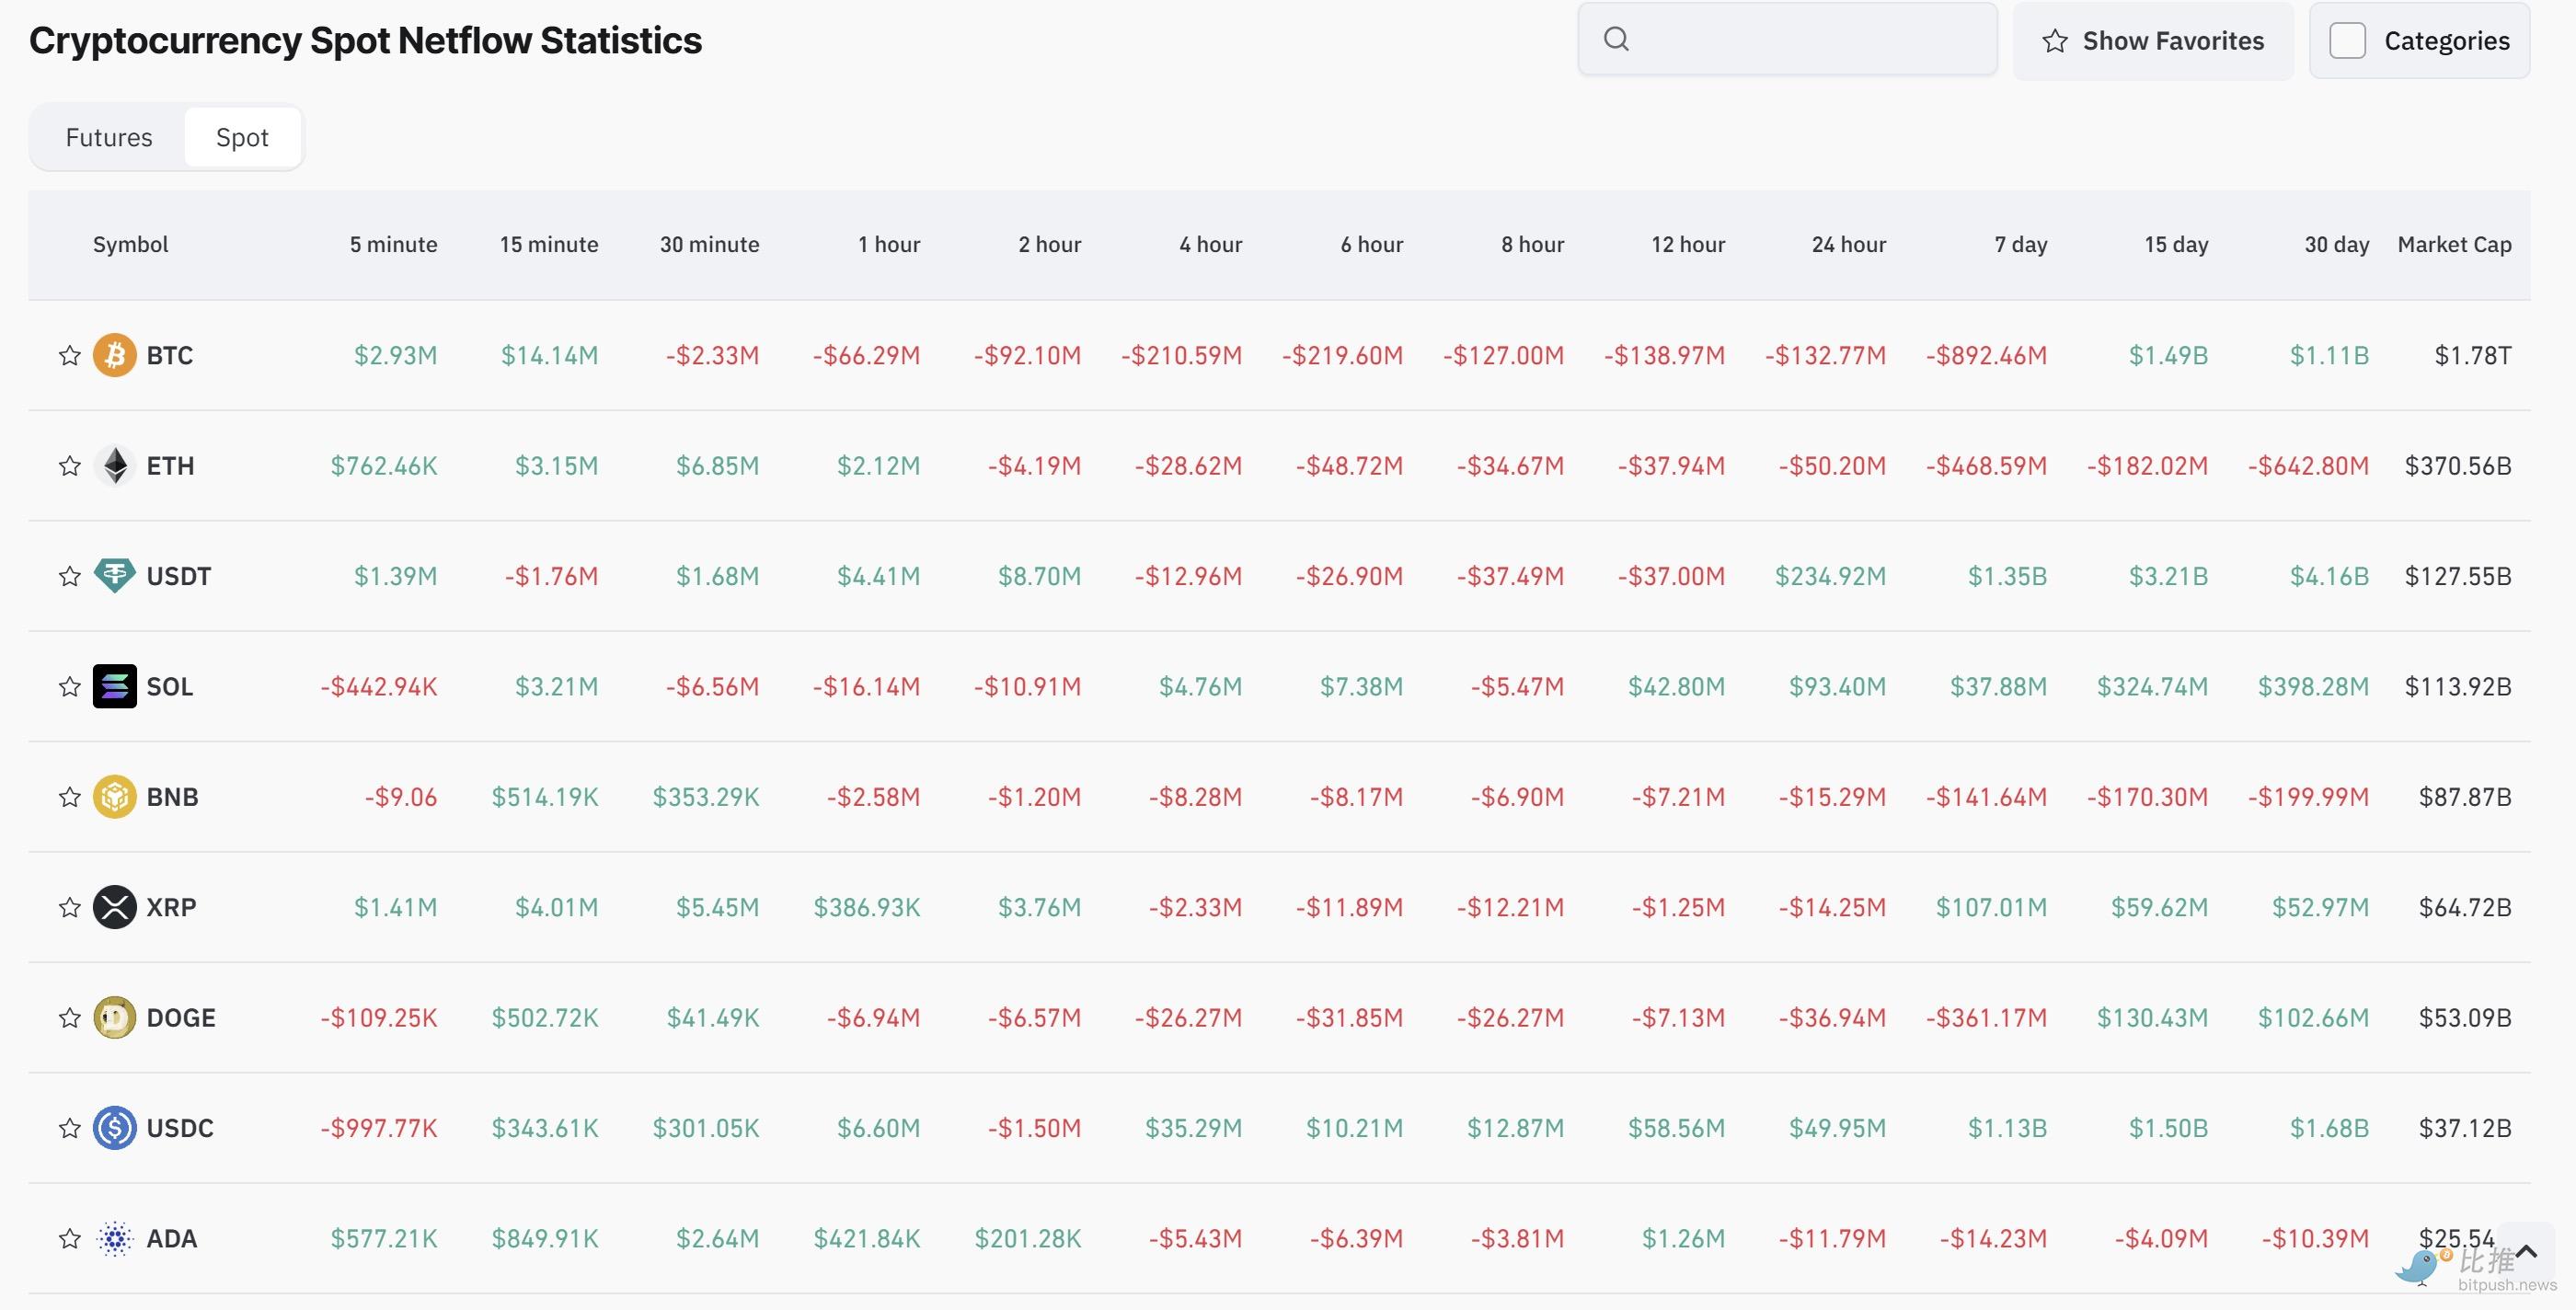Favorite BNB with its star icon
The image size is (2576, 1310).
coord(69,797)
